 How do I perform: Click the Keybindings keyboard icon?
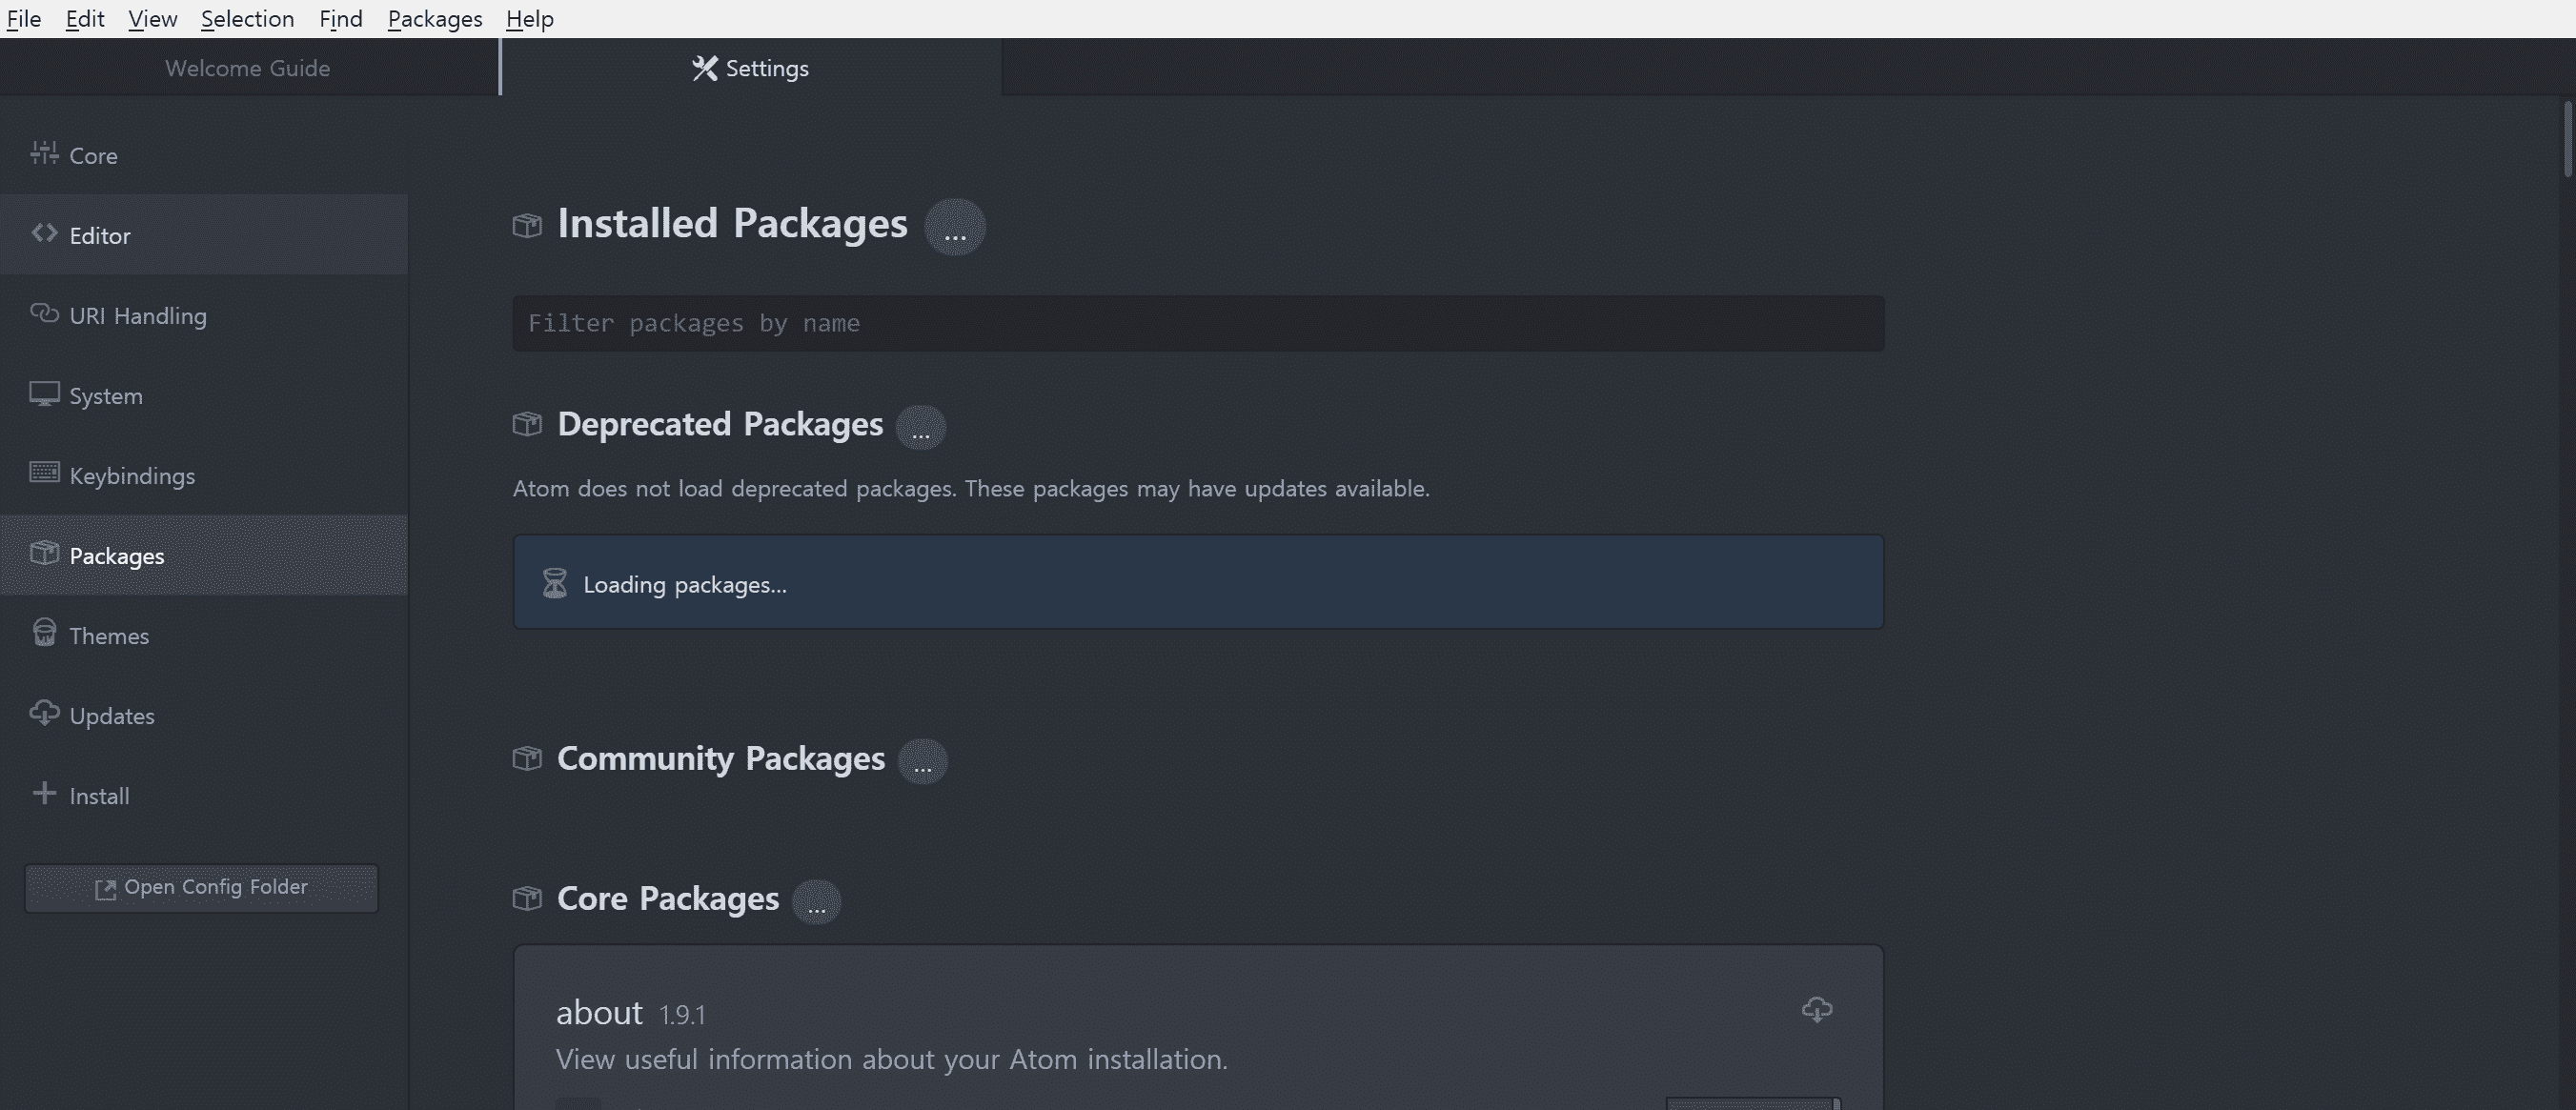point(44,472)
